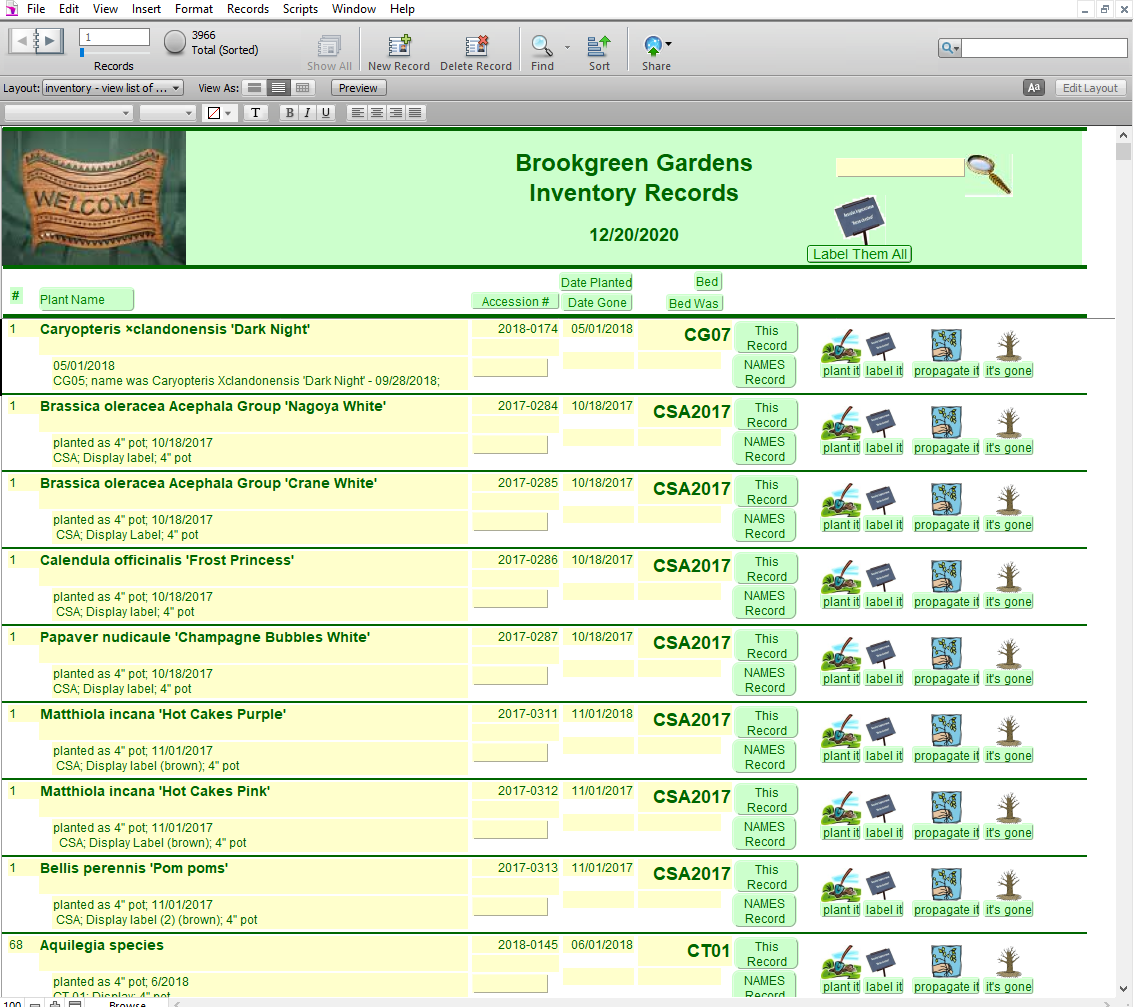Toggle bold formatting
This screenshot has height=1007, width=1134.
tap(289, 113)
